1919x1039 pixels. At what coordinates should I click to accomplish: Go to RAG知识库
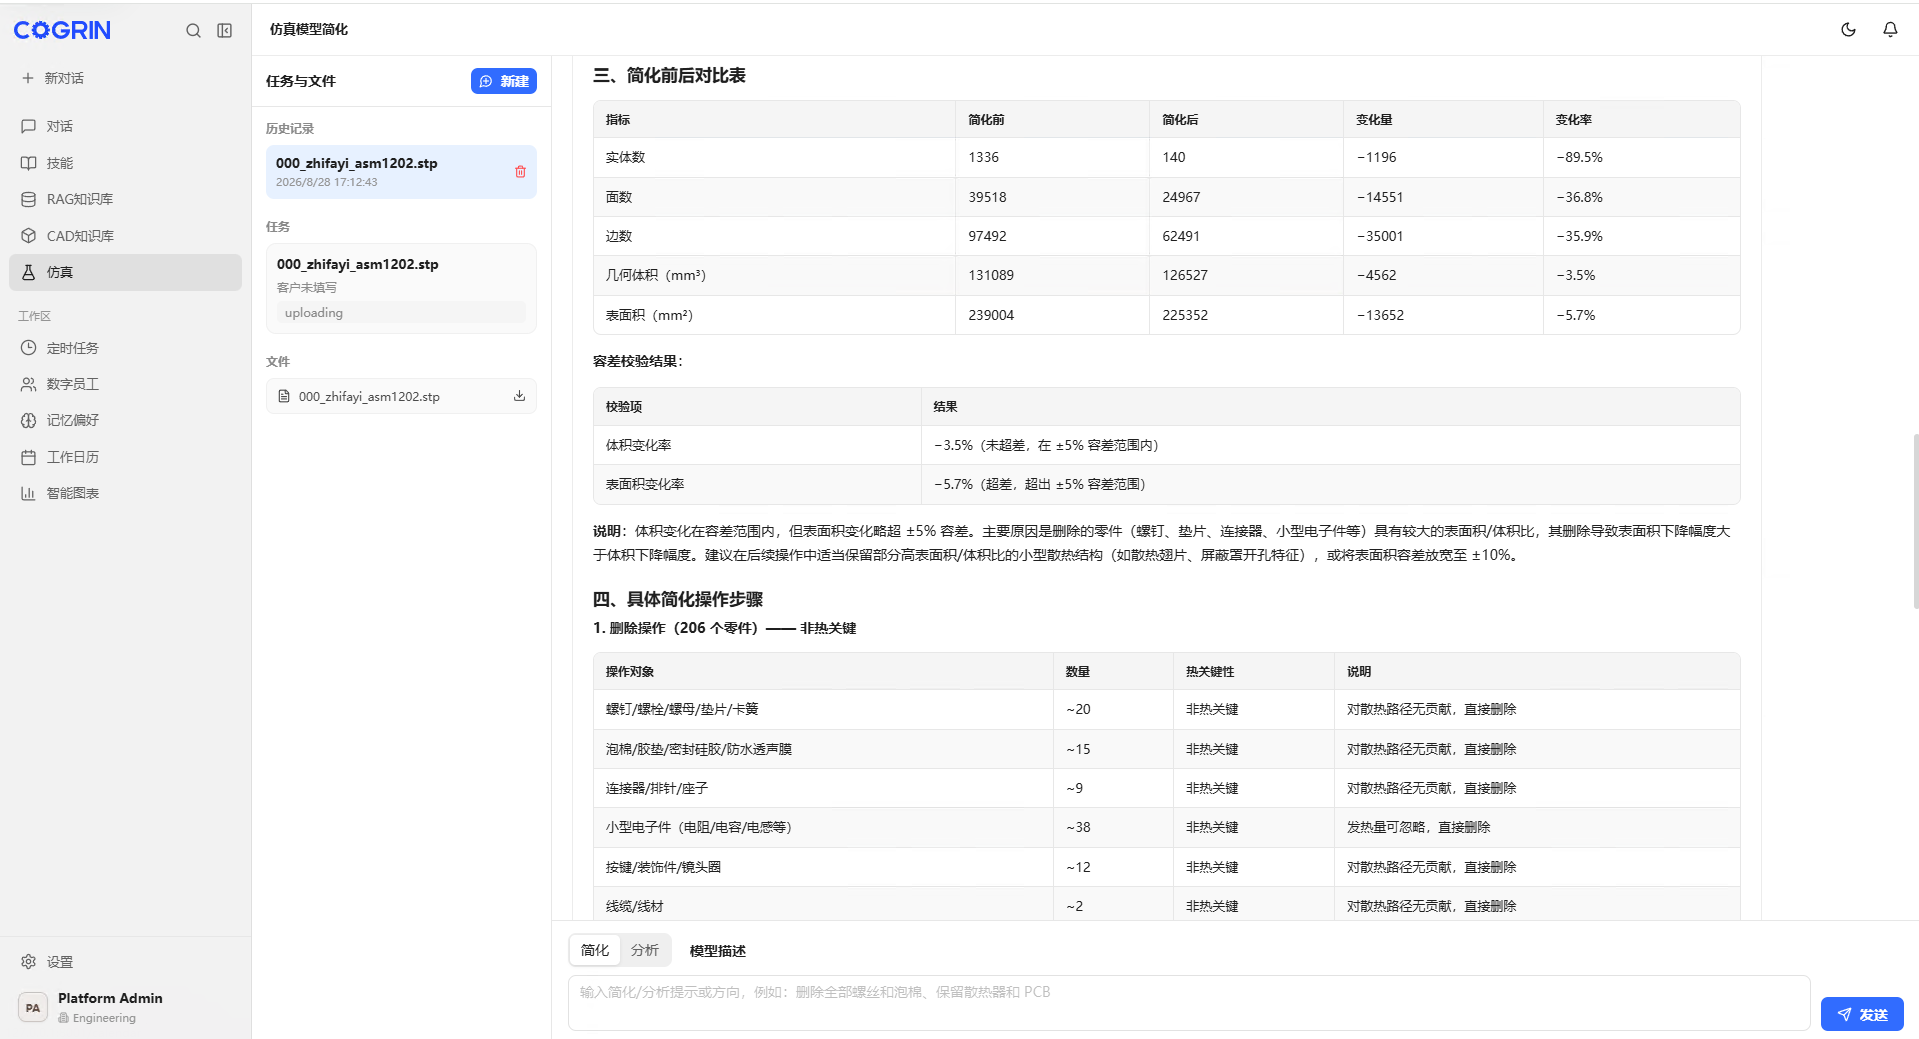(x=125, y=199)
